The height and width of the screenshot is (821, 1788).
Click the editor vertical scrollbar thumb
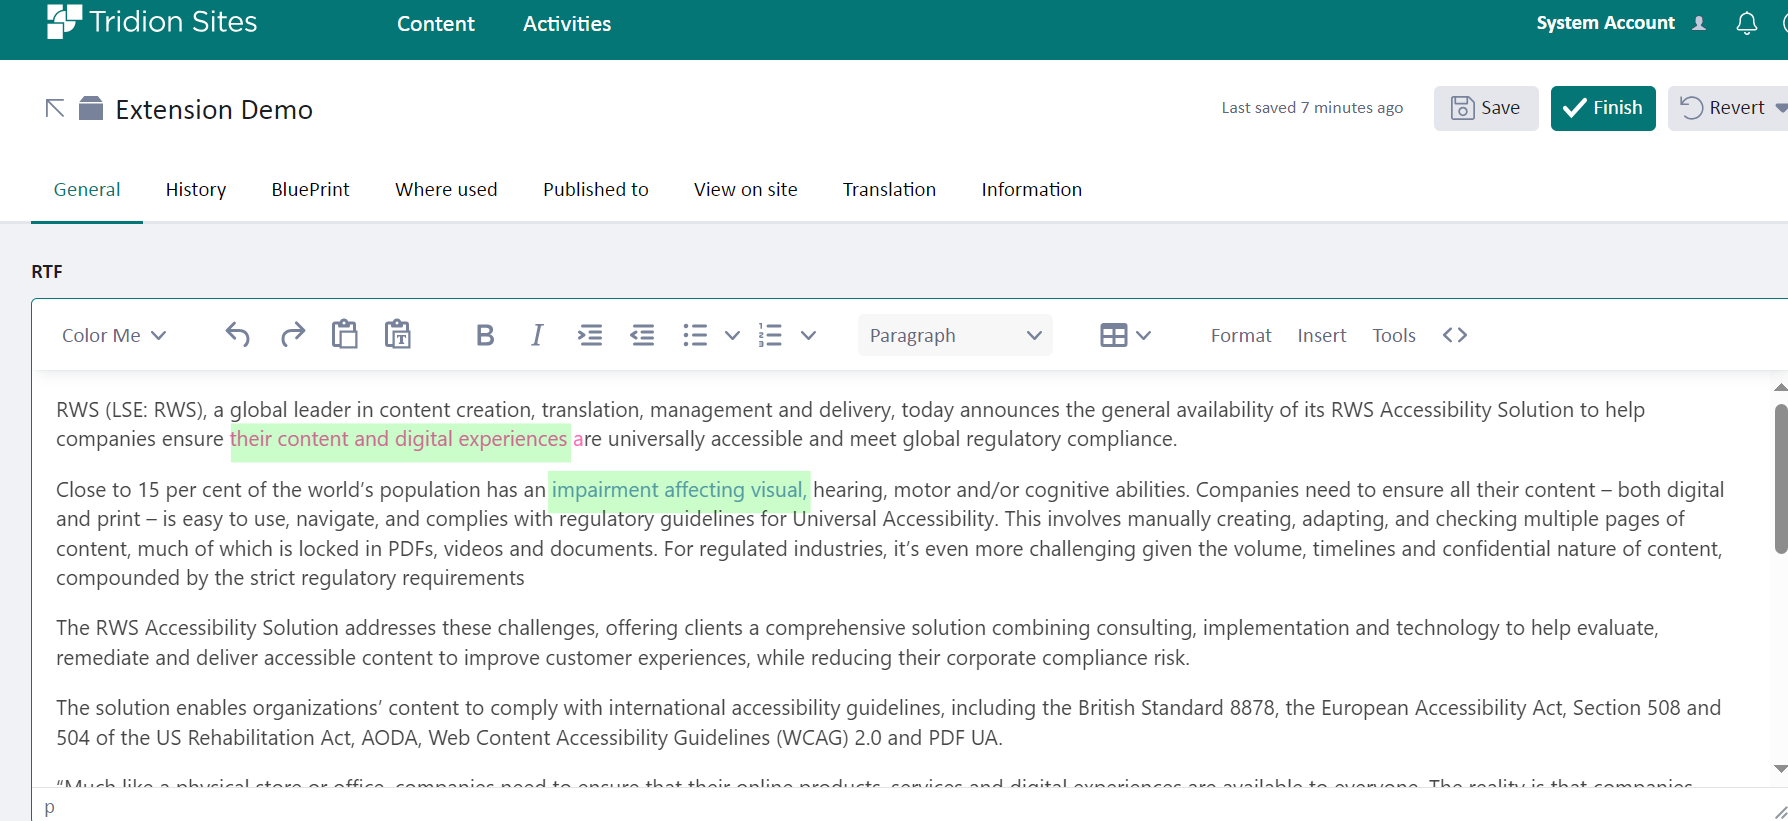[x=1780, y=478]
